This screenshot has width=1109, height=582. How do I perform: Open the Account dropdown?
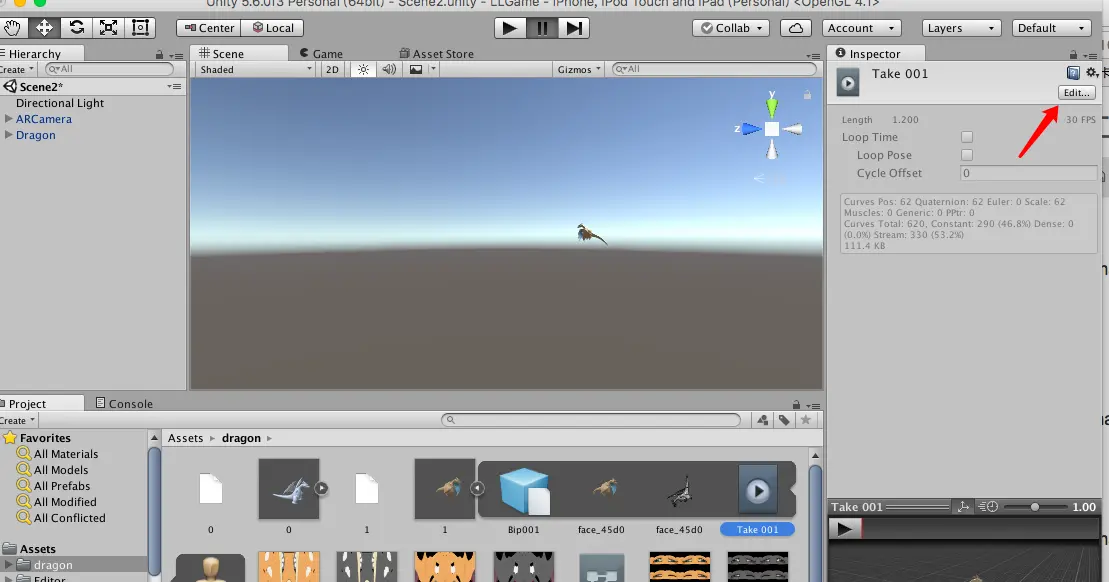tap(860, 28)
